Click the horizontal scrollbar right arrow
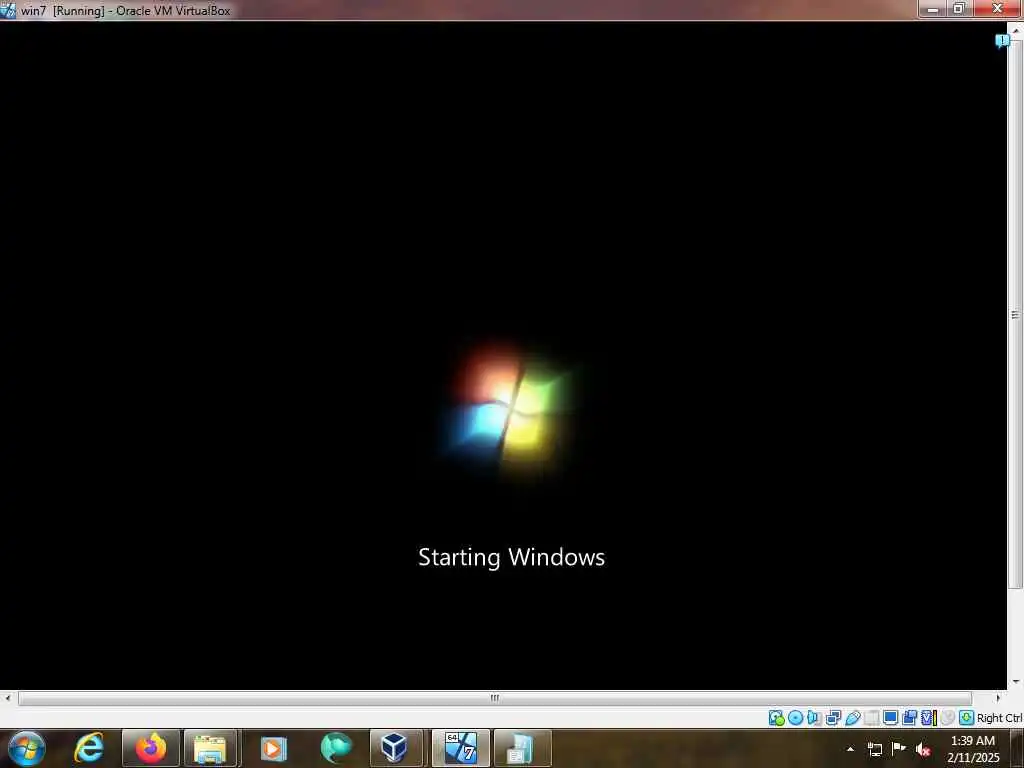This screenshot has width=1024, height=768. [x=998, y=698]
